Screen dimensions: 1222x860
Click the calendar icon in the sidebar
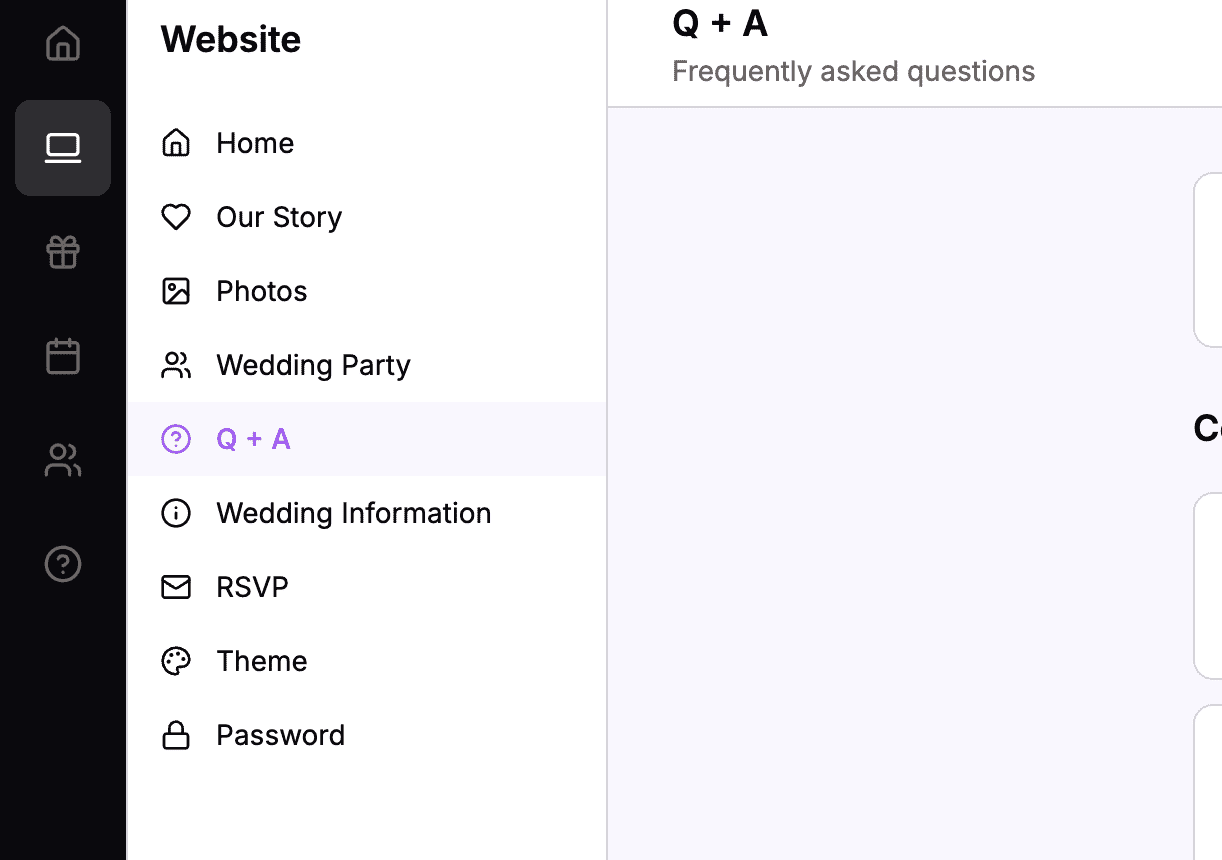pyautogui.click(x=63, y=356)
